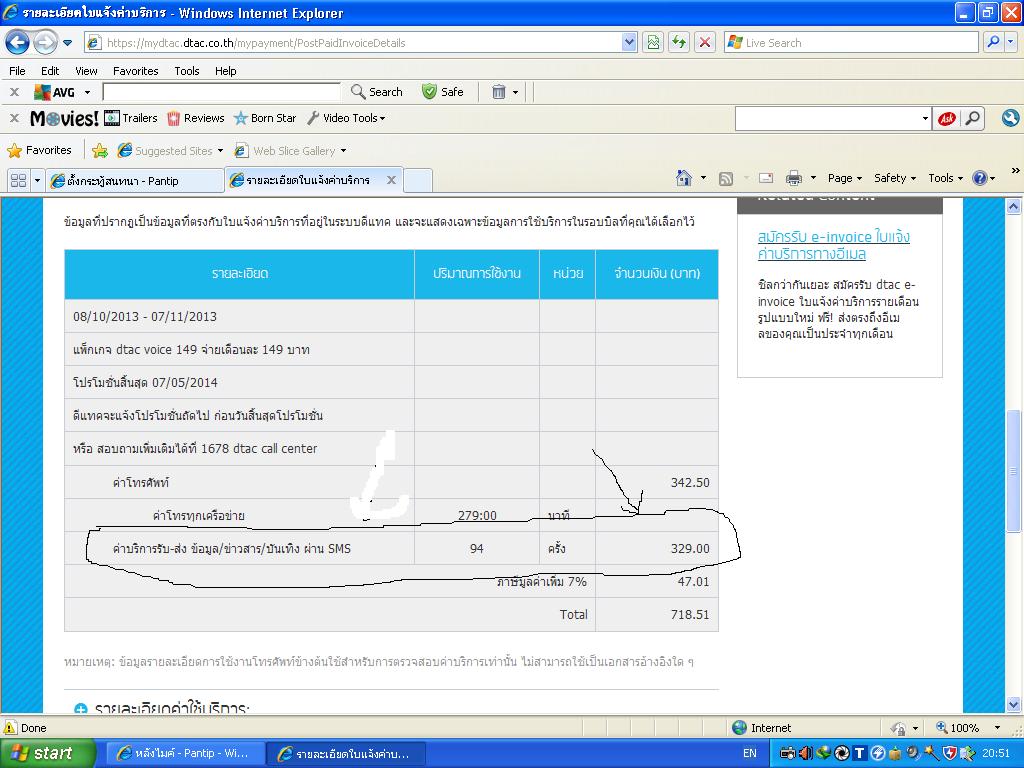The image size is (1024, 768).
Task: Open search provider options dropdown arrow
Action: click(x=1010, y=42)
